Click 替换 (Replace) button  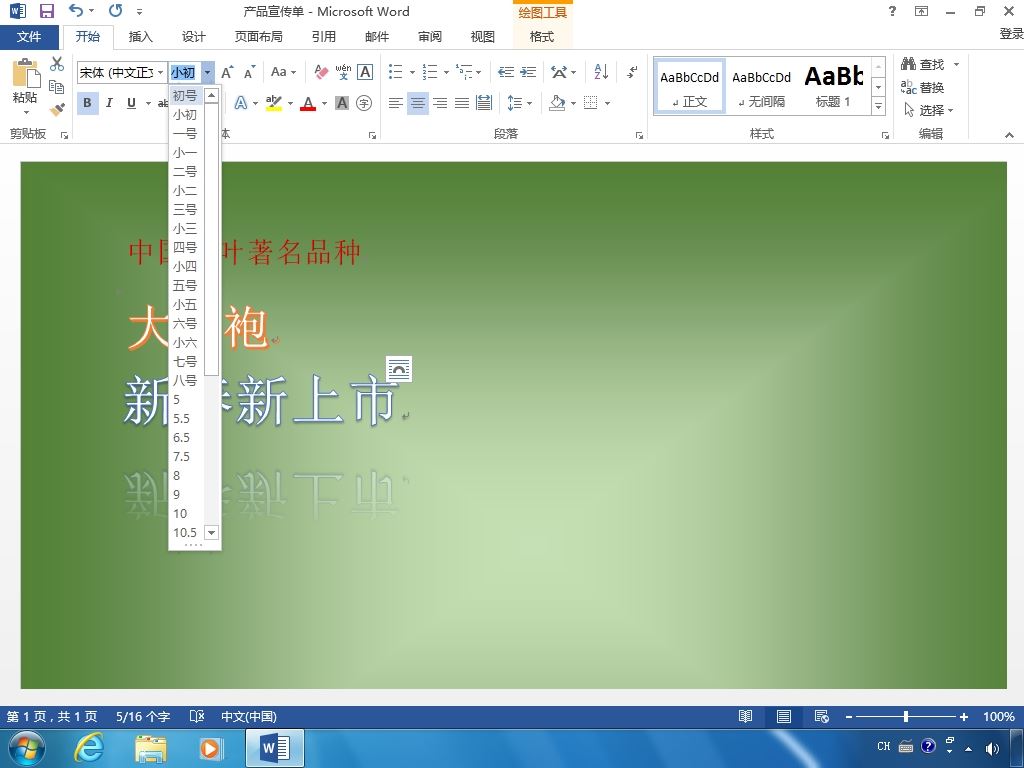point(923,87)
